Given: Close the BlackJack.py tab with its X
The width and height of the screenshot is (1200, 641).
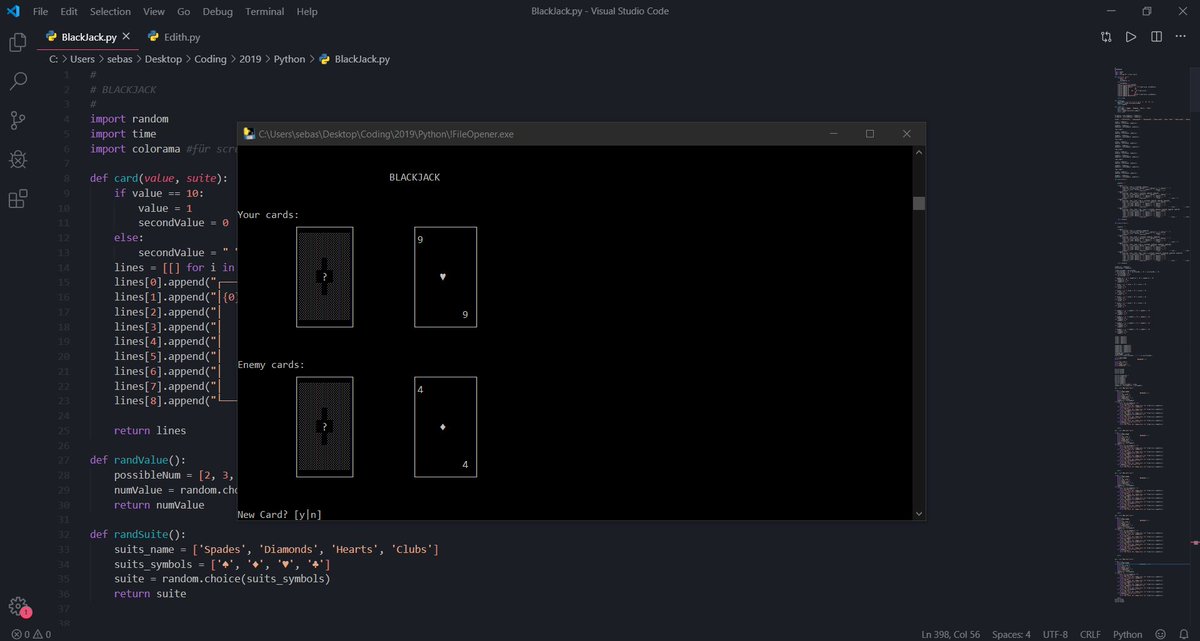Looking at the screenshot, I should [x=128, y=37].
